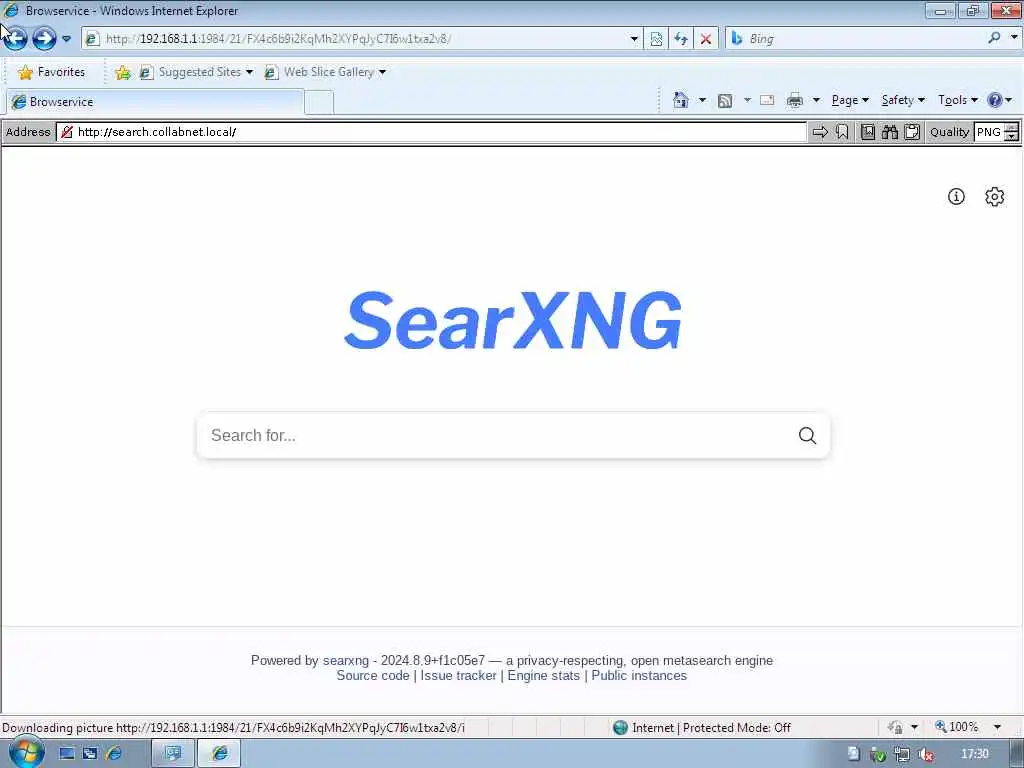
Task: Click the network tray icon
Action: click(x=902, y=754)
